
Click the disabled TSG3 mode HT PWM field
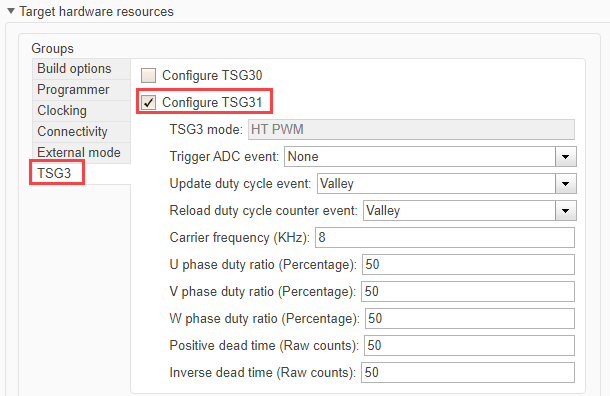pos(411,130)
